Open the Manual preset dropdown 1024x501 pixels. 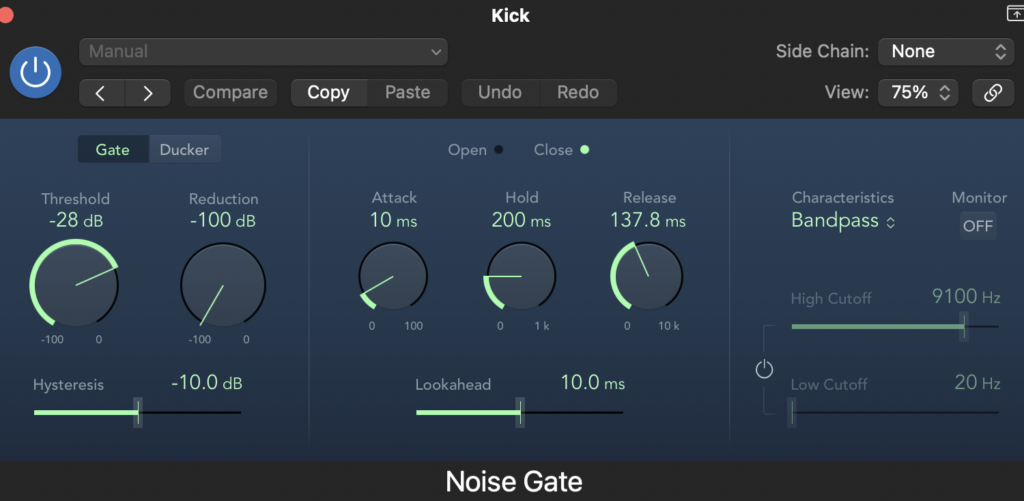[264, 51]
